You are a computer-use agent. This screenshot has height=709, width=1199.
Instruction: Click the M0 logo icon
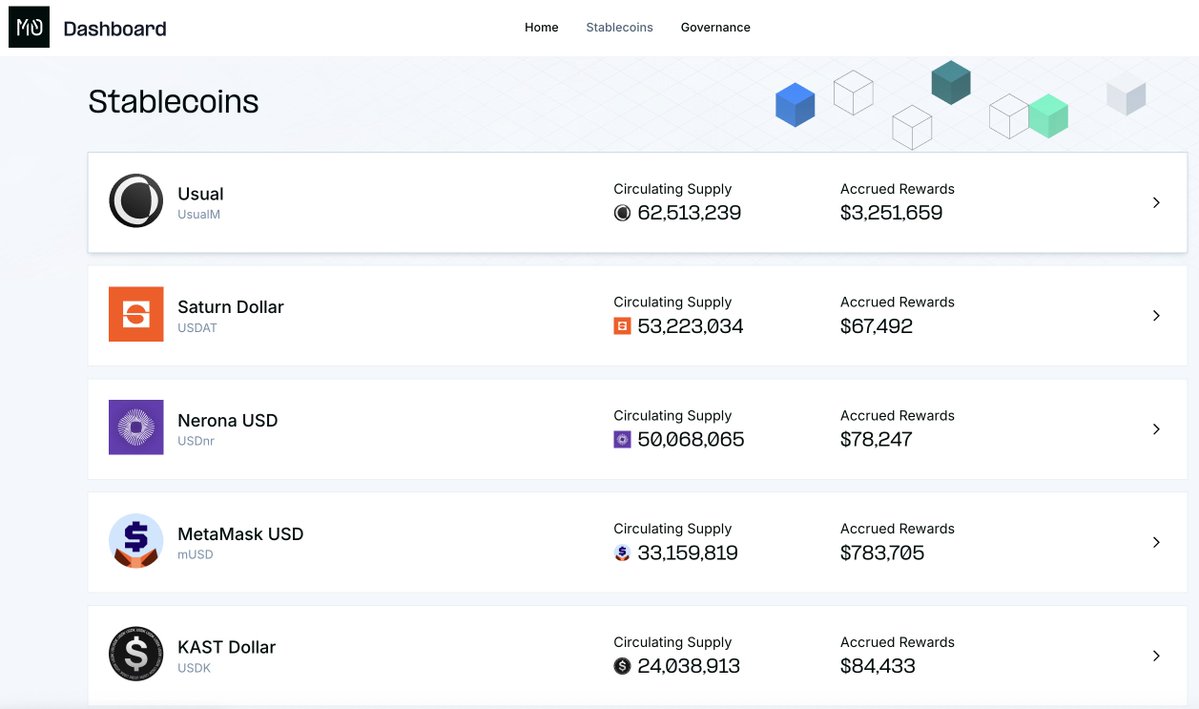[x=29, y=27]
